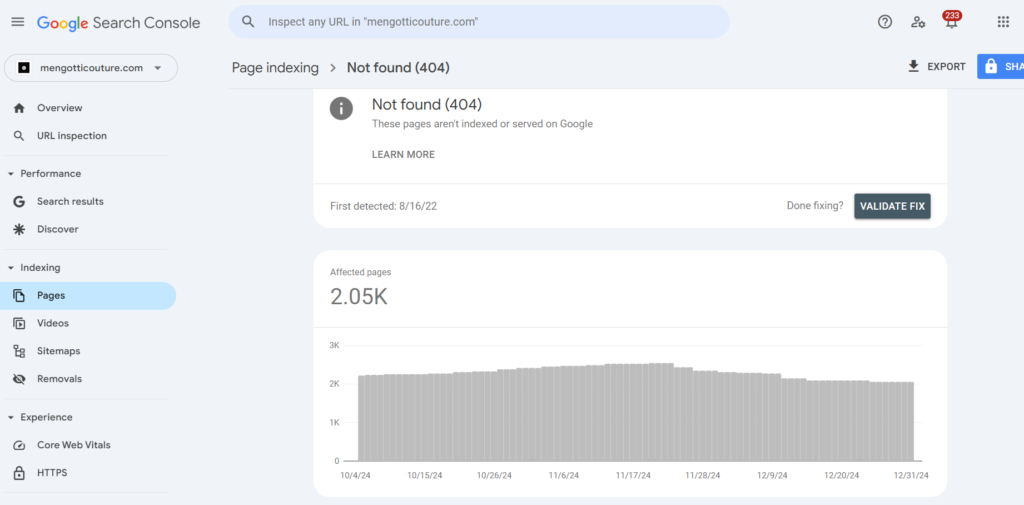Click the Discover asterisk icon
Viewport: 1024px width, 505px height.
pos(19,229)
